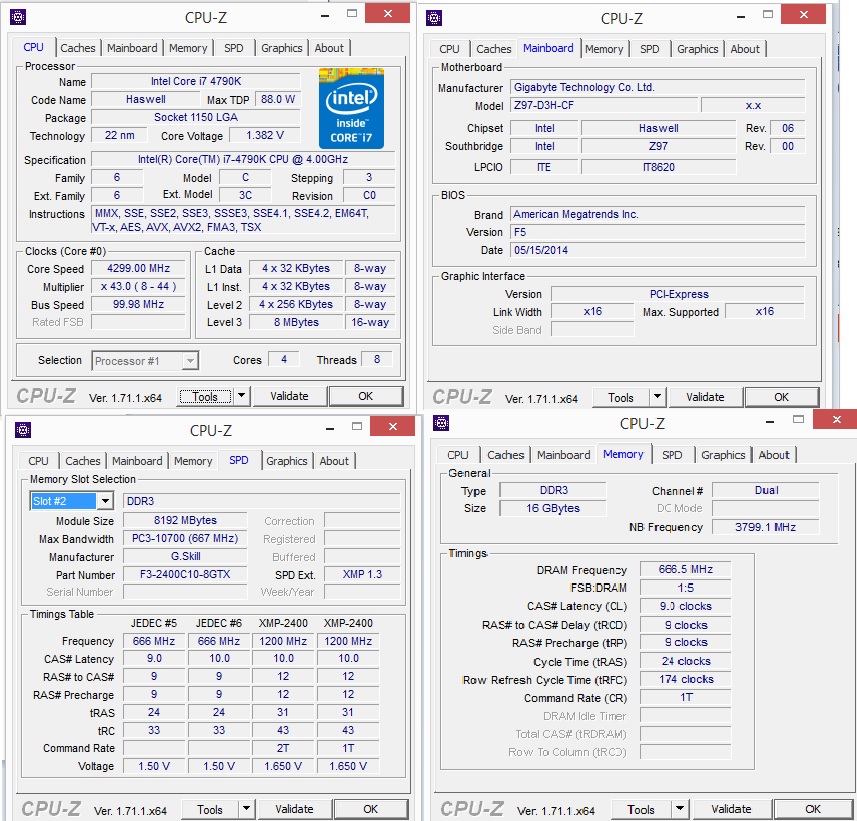Click CPU-Z app icon in Memory window title bar

click(x=441, y=423)
